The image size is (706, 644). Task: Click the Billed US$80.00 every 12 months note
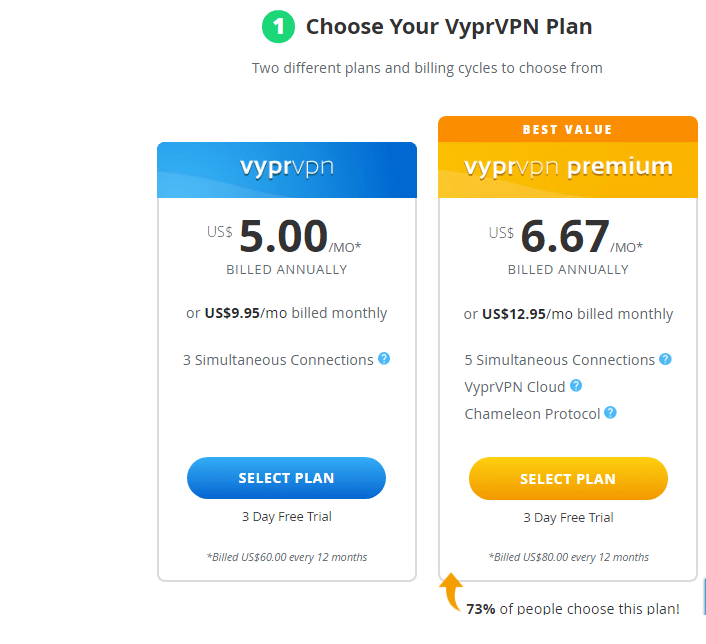[x=569, y=557]
